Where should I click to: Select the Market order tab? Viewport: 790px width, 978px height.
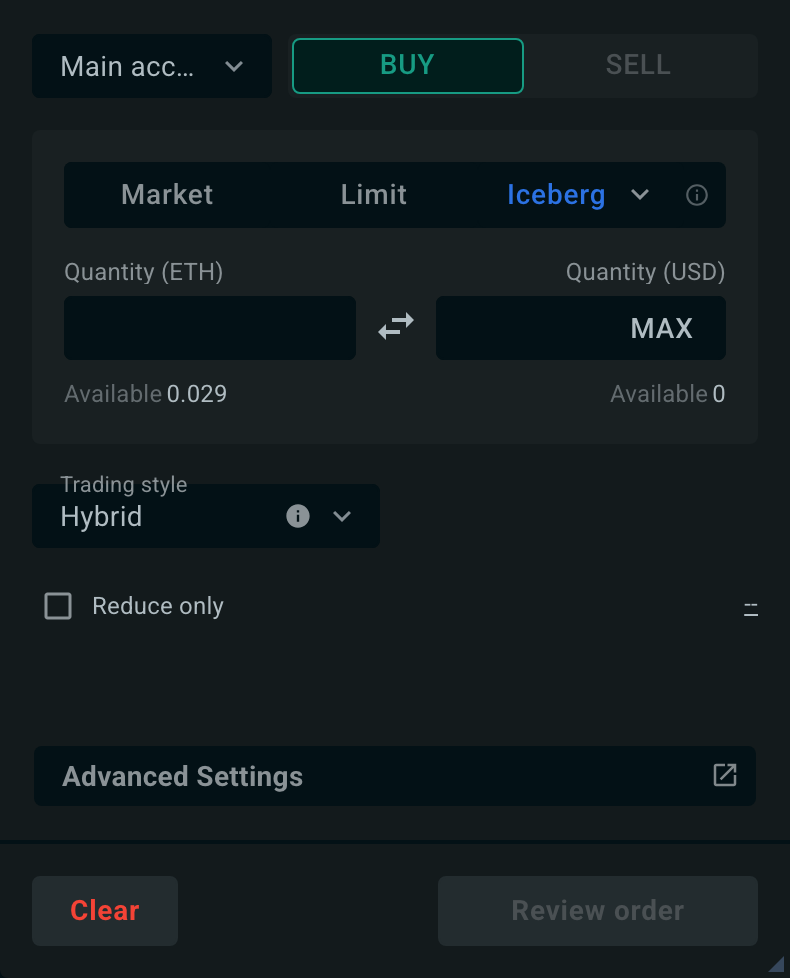[x=167, y=195]
